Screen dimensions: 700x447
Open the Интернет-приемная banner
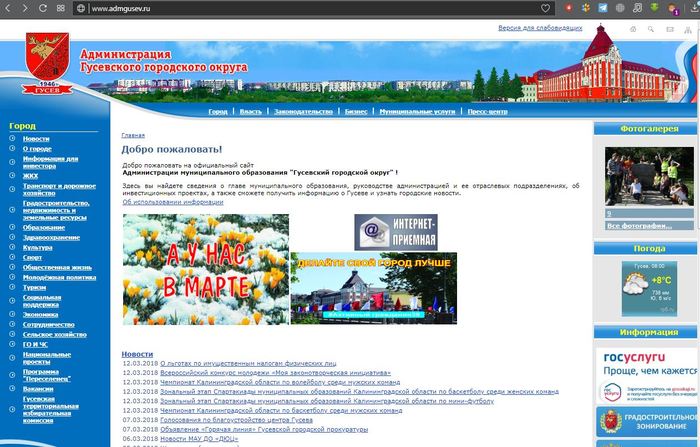coord(396,231)
